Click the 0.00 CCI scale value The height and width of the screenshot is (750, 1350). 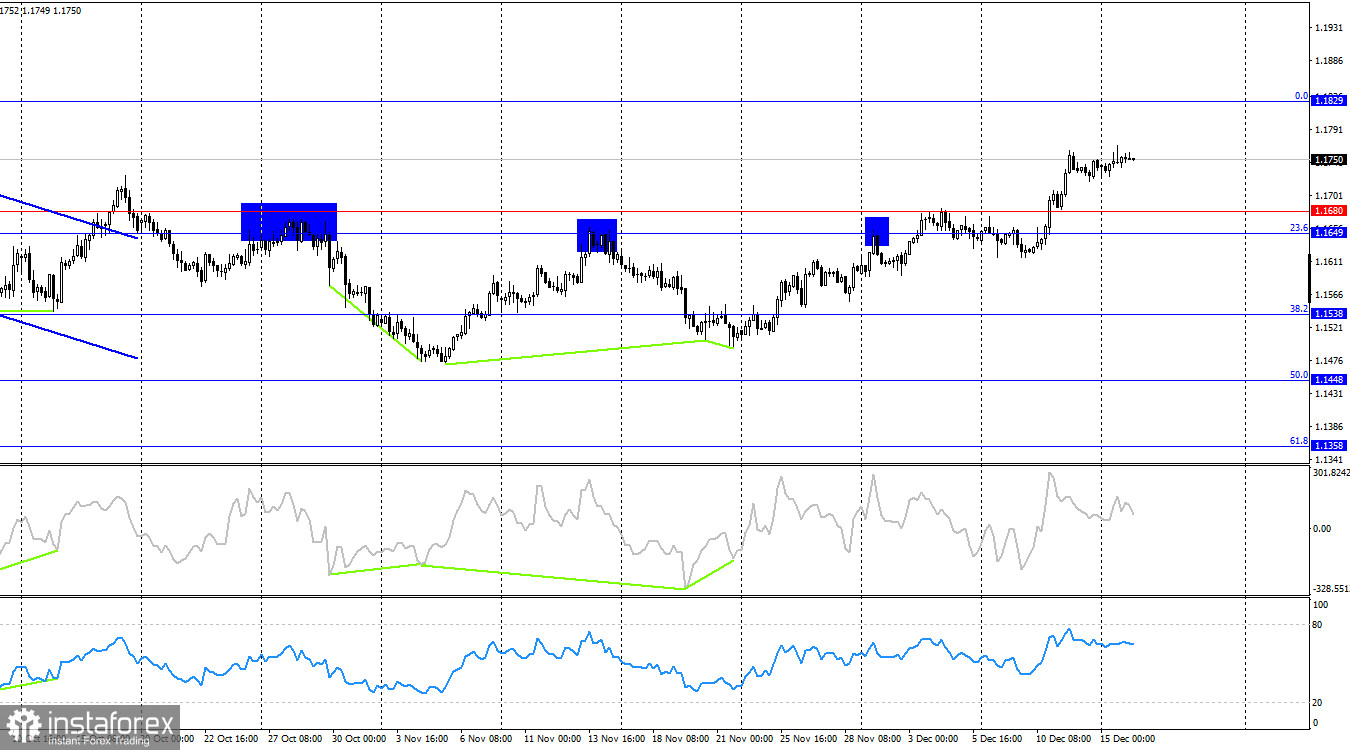(x=1322, y=529)
